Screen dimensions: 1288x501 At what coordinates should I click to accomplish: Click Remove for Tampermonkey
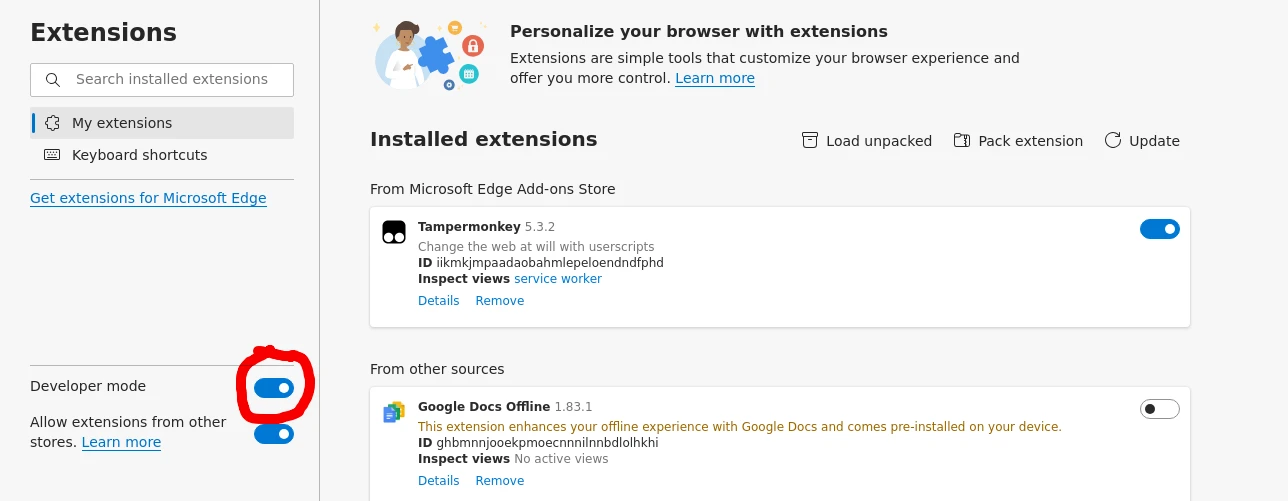point(500,301)
